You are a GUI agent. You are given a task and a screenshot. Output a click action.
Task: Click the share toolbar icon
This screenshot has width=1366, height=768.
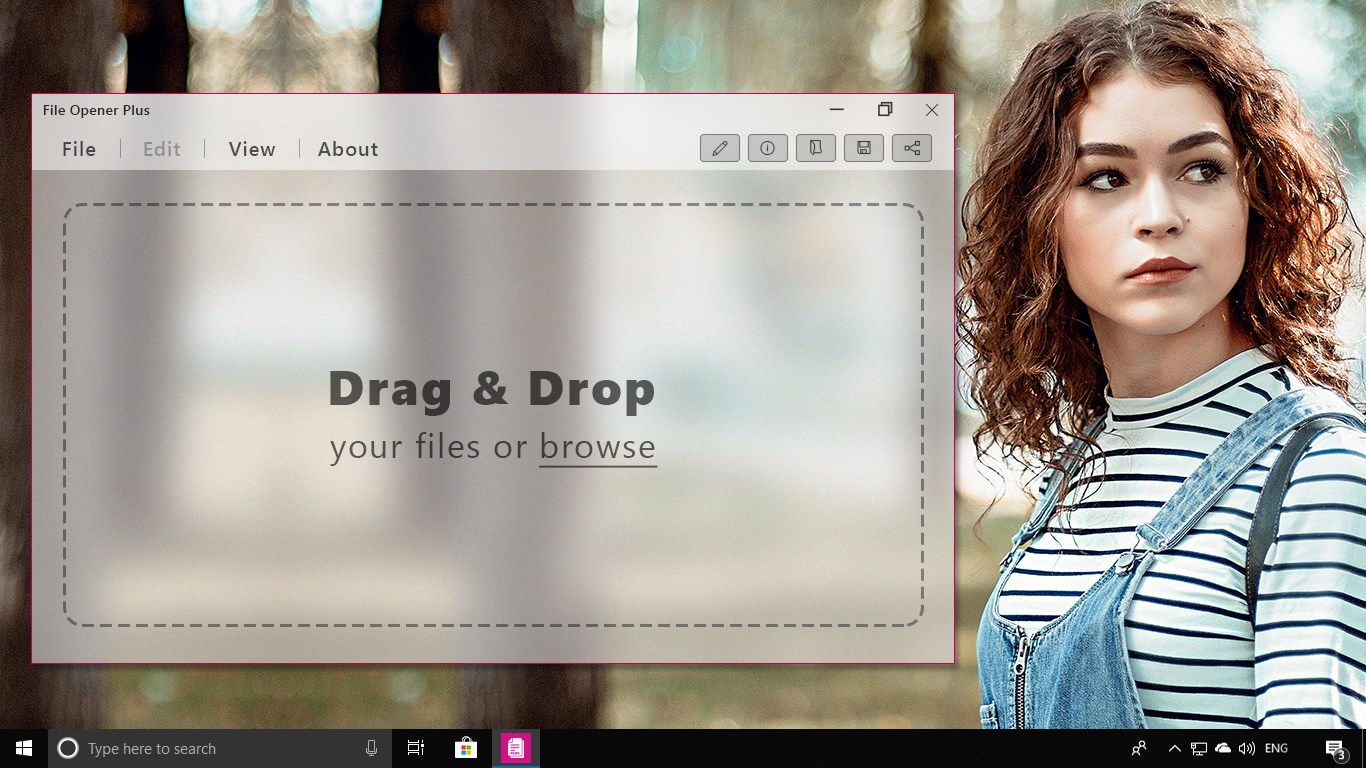912,148
